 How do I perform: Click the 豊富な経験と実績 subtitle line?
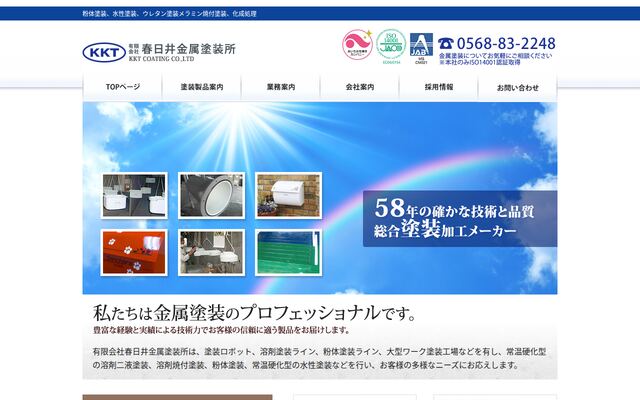222,330
